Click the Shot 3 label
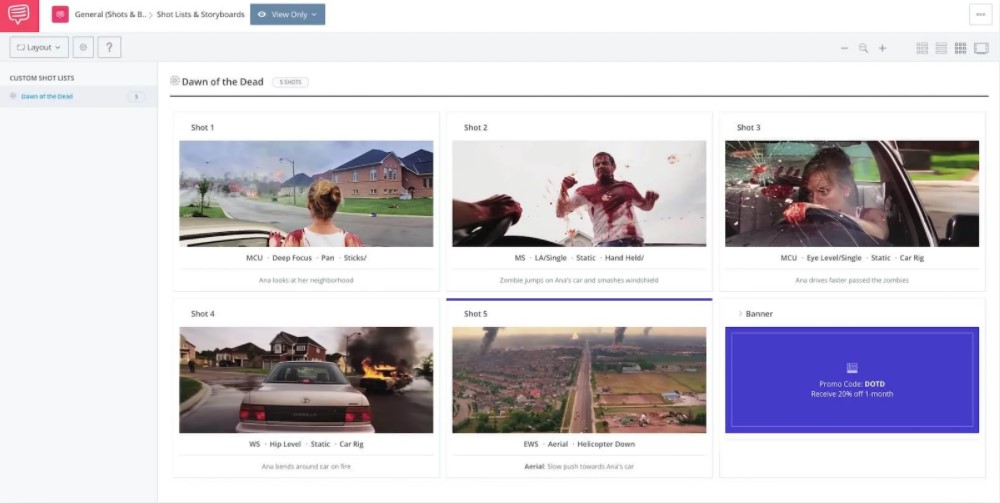Image resolution: width=1000 pixels, height=503 pixels. click(749, 128)
